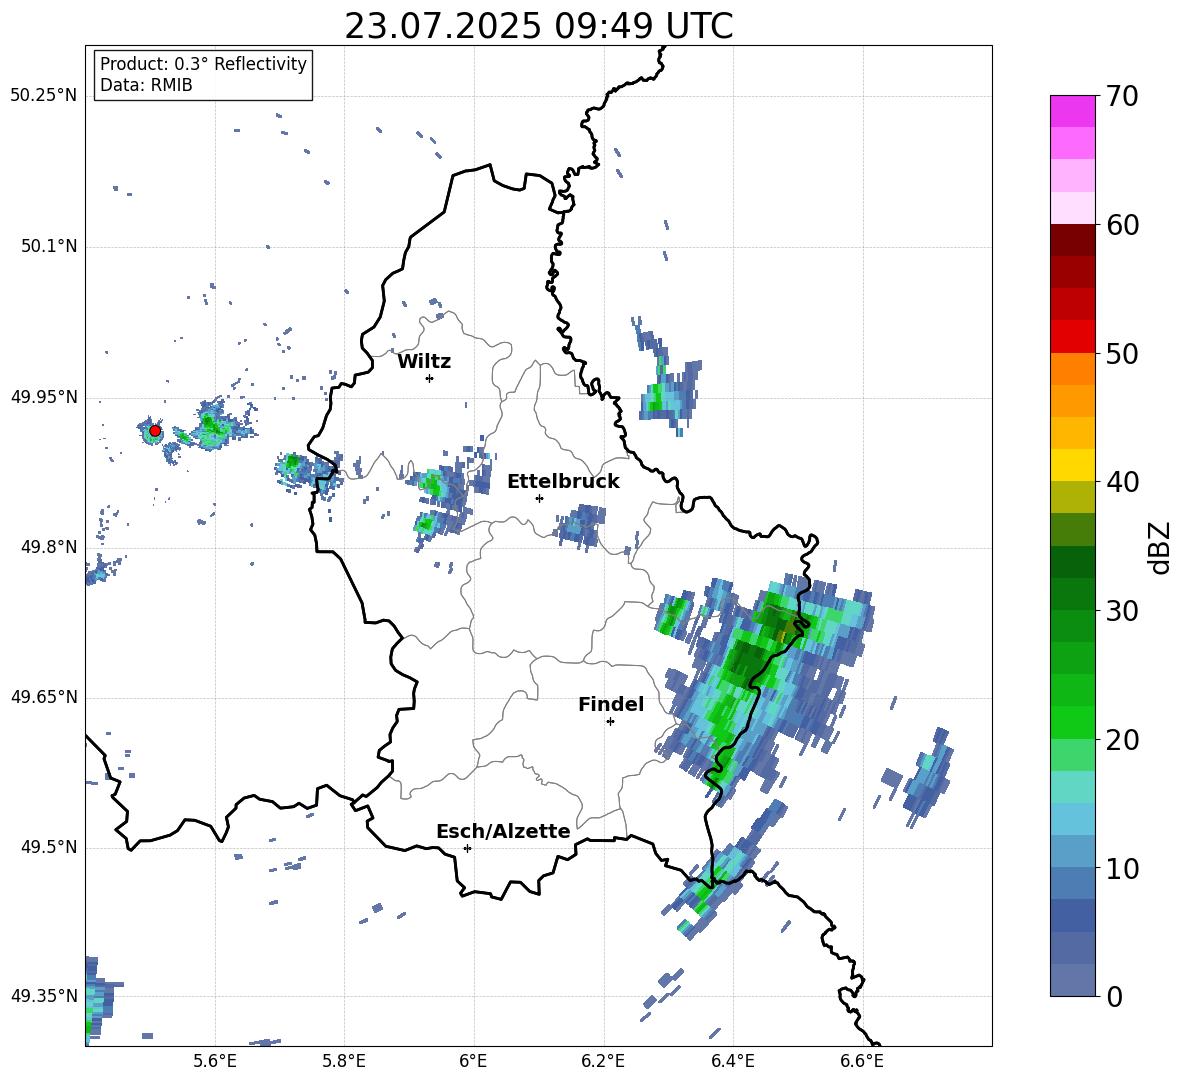Click the Ettelbruck city label
Screen dimensions: 1184x1081
pyautogui.click(x=563, y=482)
